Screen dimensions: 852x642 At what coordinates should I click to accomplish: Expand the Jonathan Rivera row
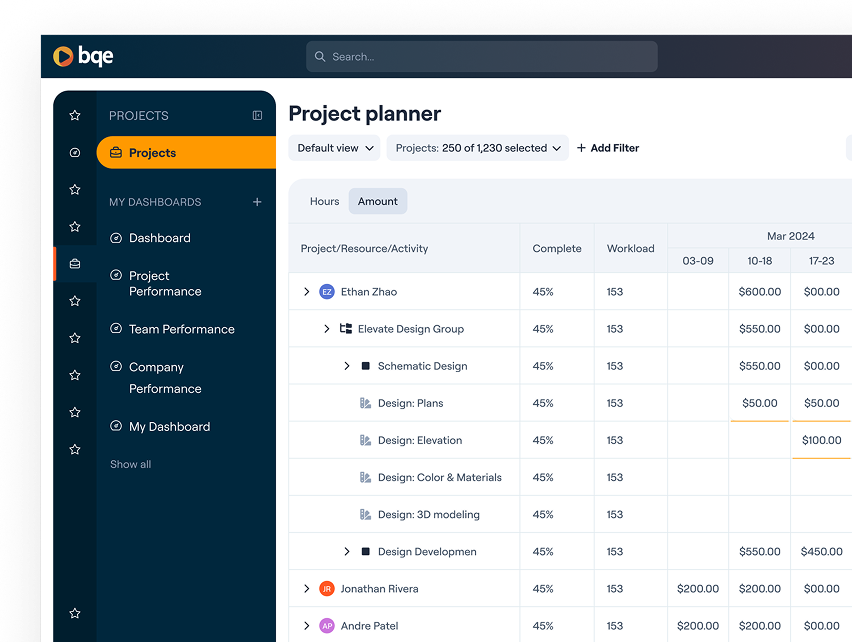306,589
